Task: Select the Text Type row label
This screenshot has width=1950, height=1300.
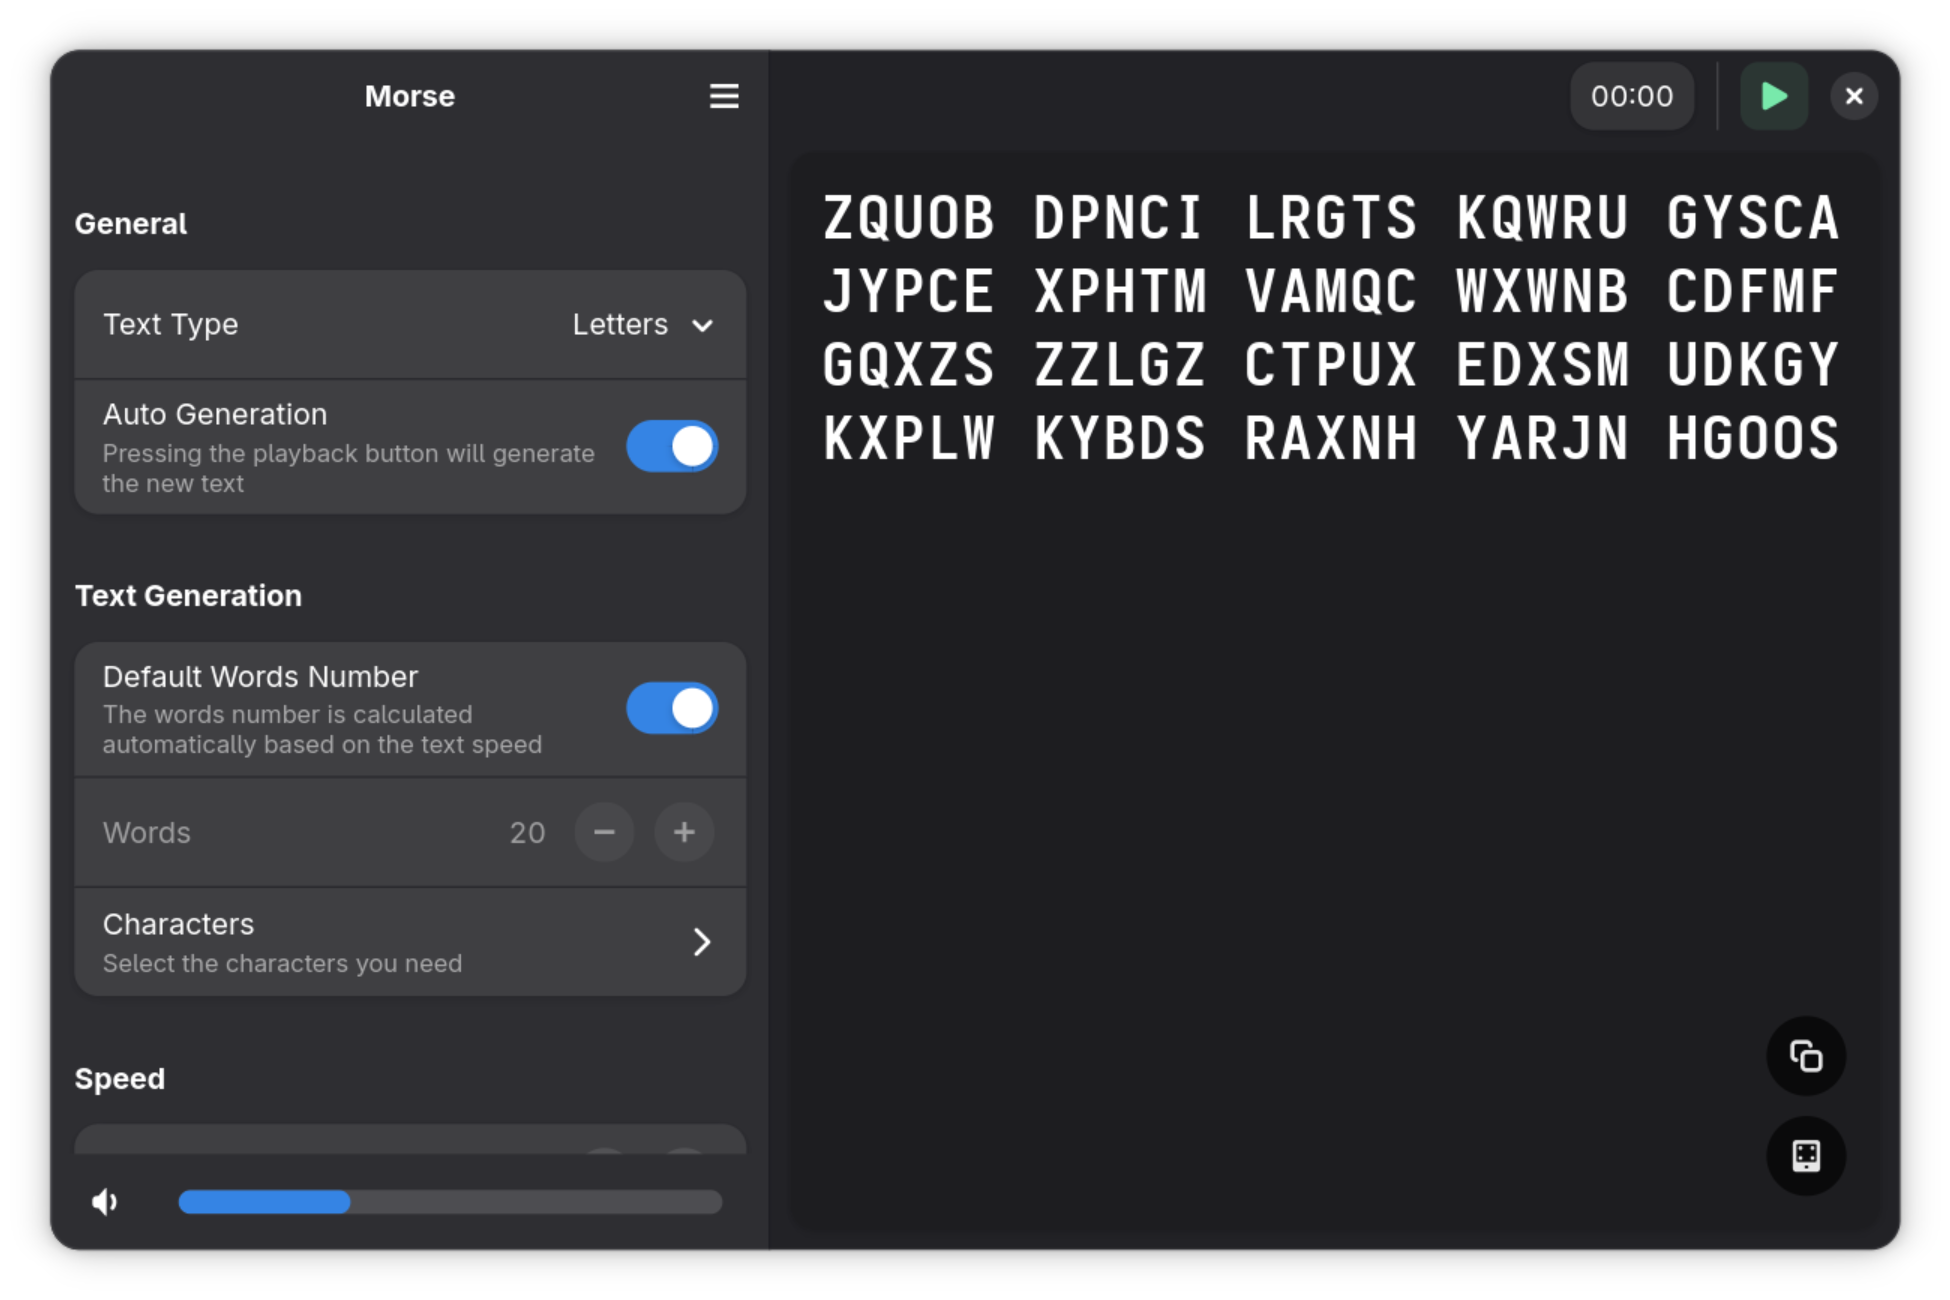Action: coord(171,325)
